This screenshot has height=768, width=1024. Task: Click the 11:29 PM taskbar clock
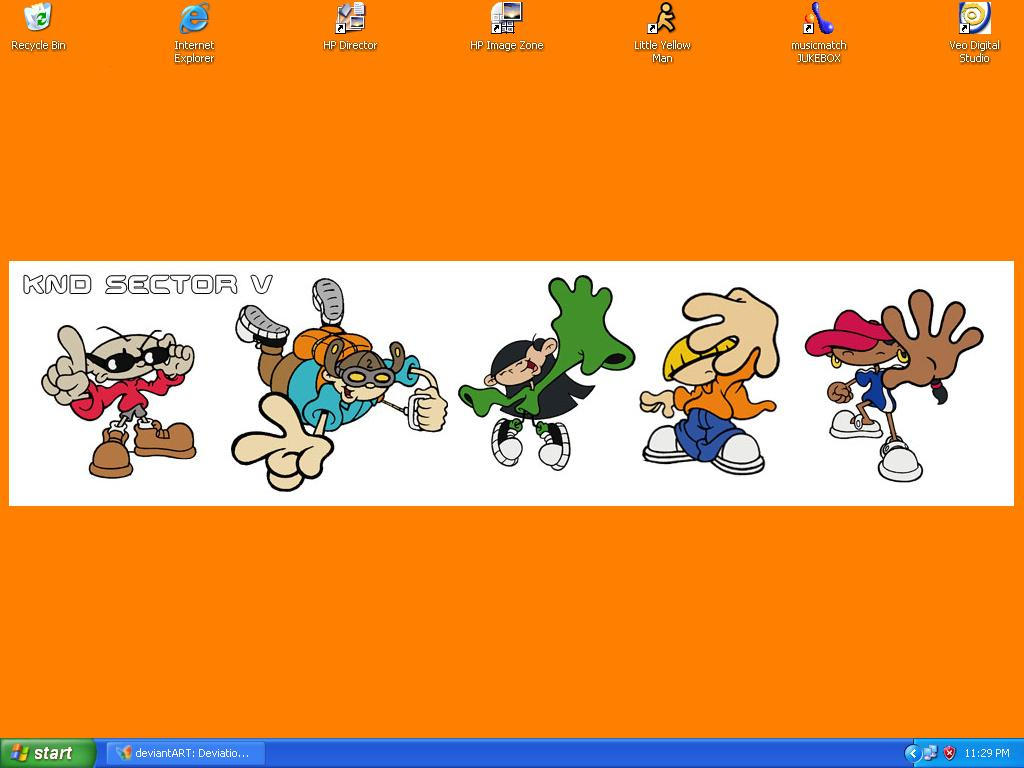coord(987,753)
